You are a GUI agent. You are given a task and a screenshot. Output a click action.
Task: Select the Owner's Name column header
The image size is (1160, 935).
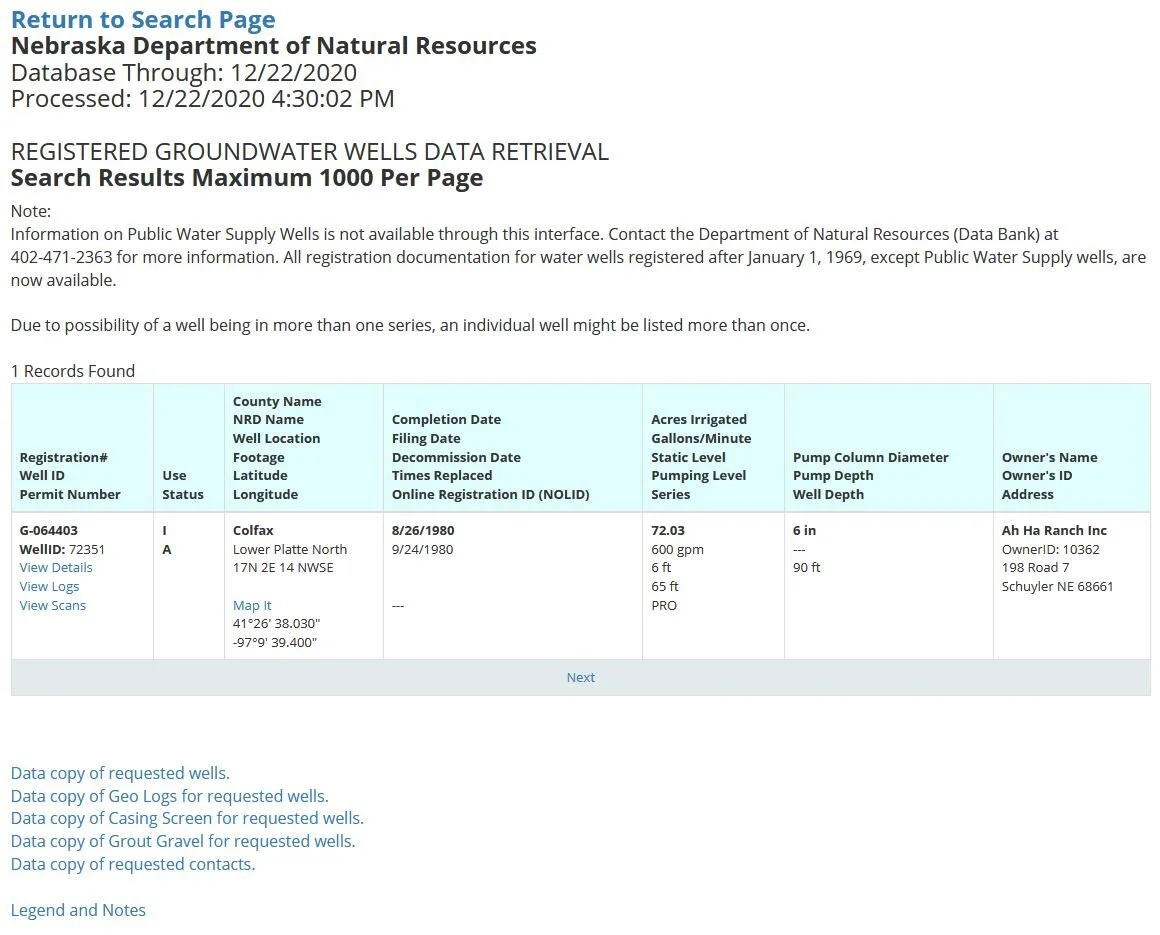coord(1050,457)
